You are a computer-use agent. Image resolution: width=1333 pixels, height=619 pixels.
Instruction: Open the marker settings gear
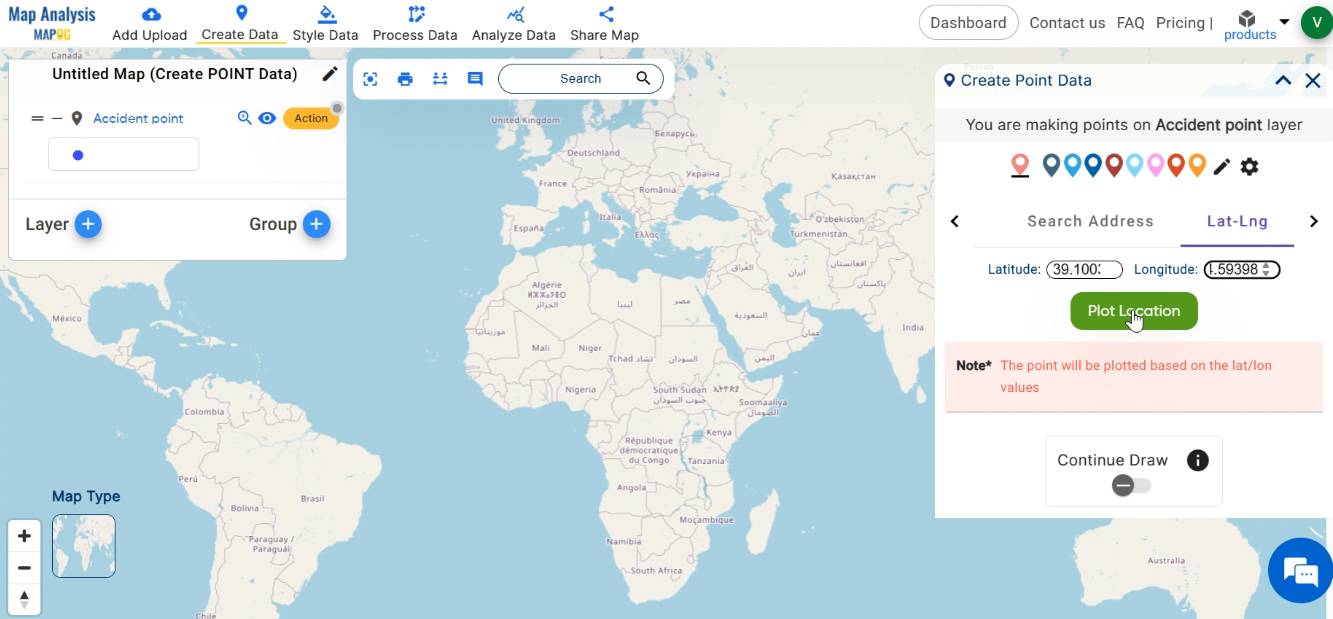1249,165
